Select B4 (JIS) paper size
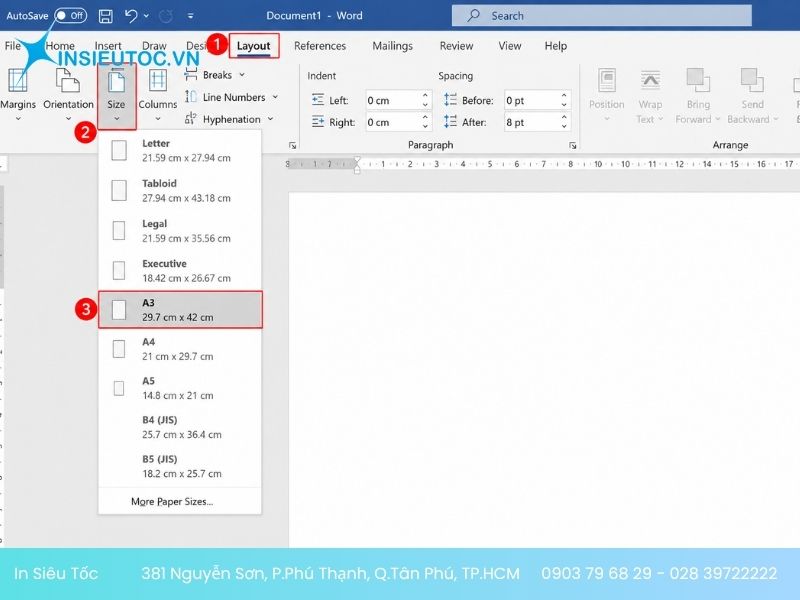The width and height of the screenshot is (800, 600). pyautogui.click(x=180, y=427)
